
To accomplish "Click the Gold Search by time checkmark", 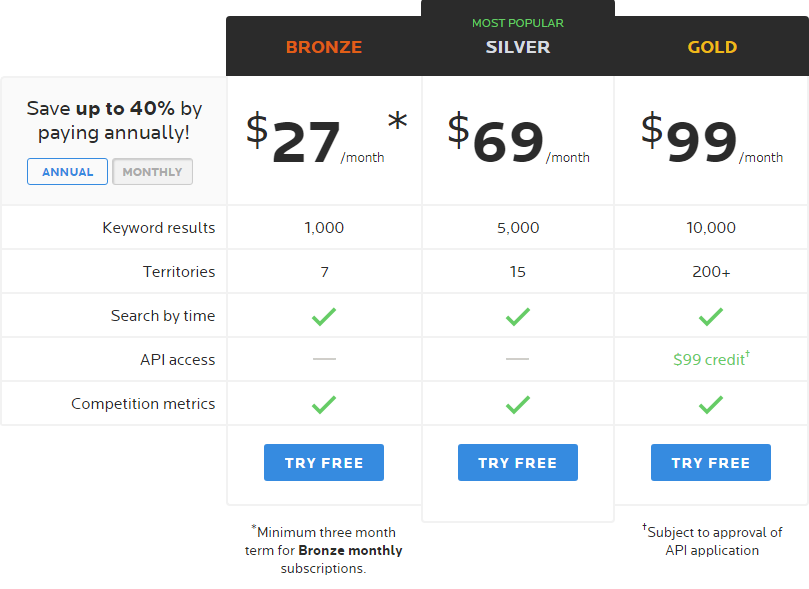I will pyautogui.click(x=711, y=316).
